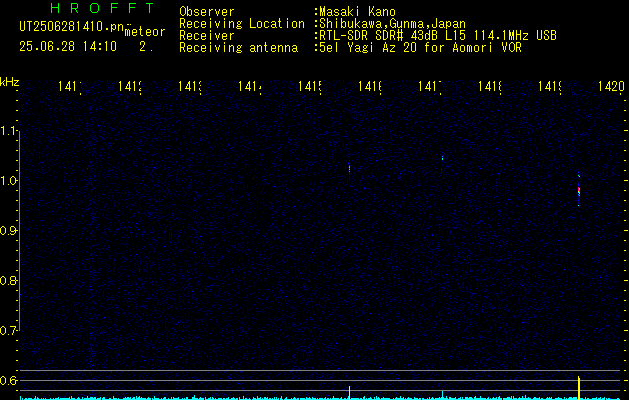Viewport: 629px width, 400px height.
Task: Click the 0.7 kHz frequency label
Action: 8,331
